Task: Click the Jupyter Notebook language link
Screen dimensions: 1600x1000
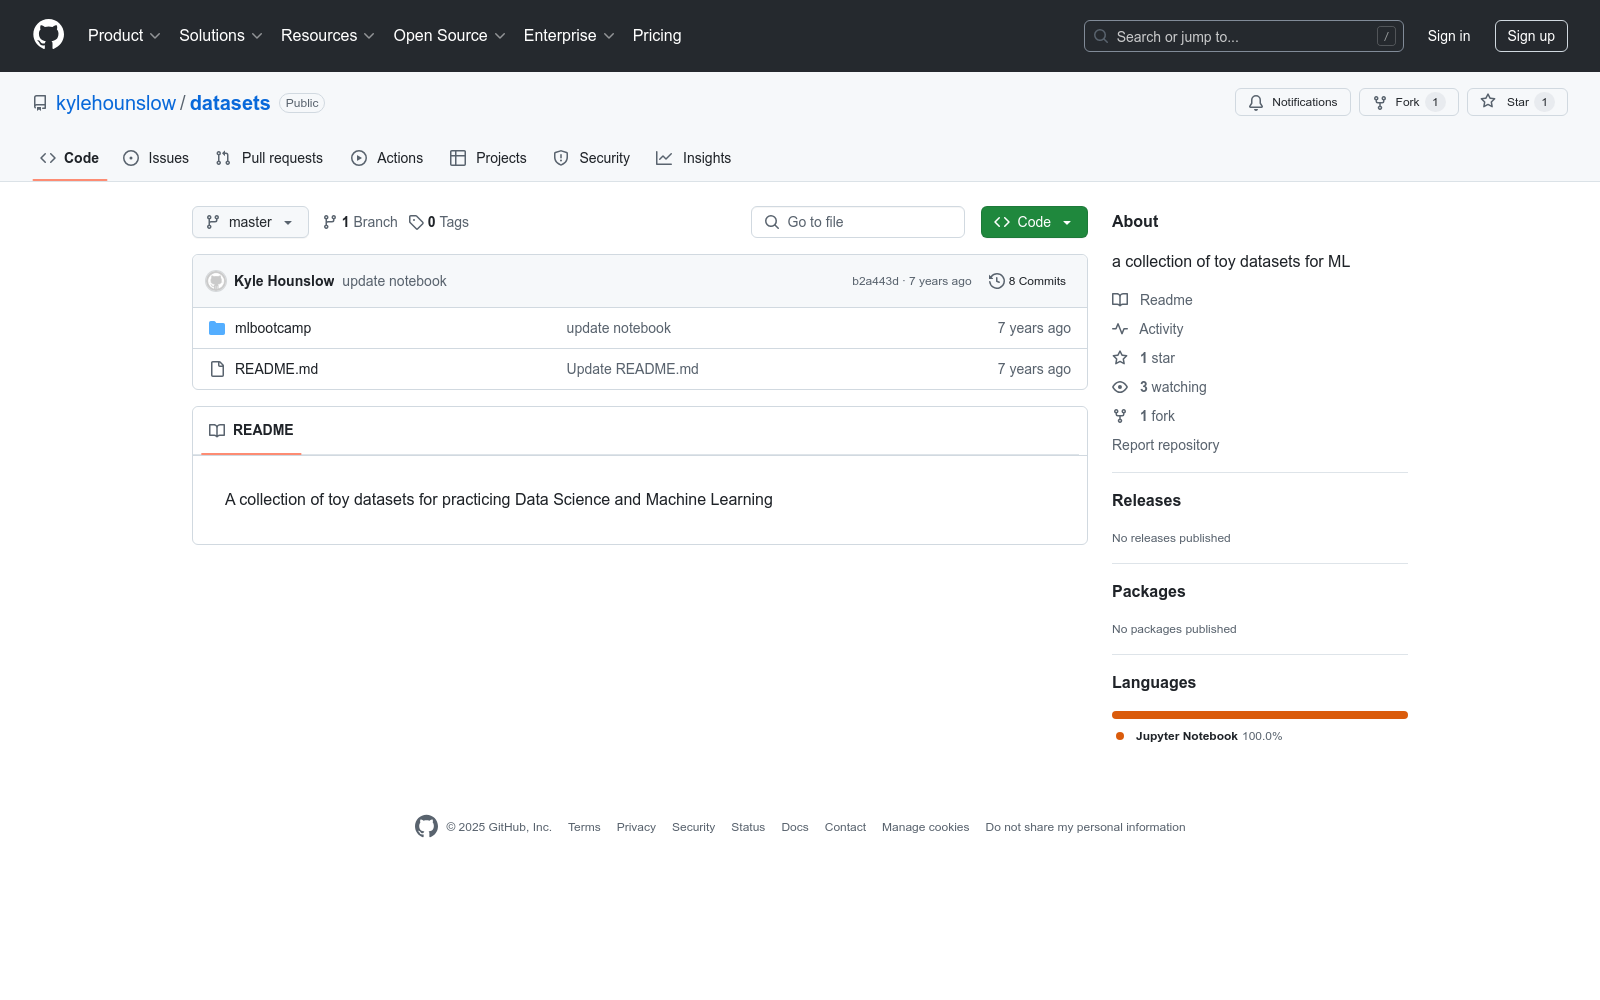Action: [x=1199, y=736]
